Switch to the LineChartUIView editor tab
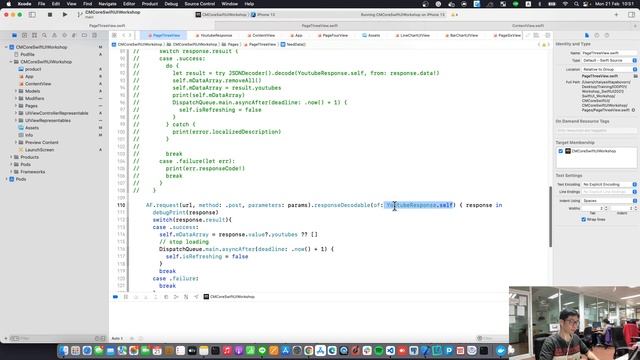Screen dimensions: 640x360 [413, 36]
